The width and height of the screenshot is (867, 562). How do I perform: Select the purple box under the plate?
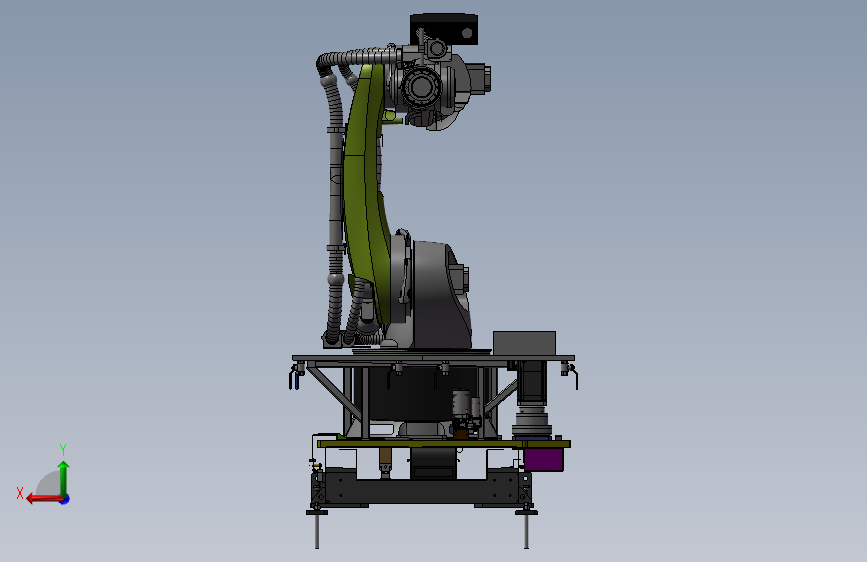[544, 459]
